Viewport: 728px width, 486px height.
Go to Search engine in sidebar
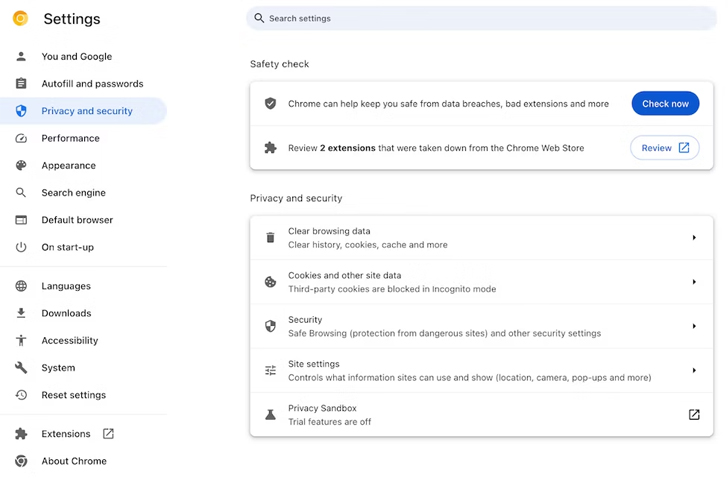click(x=73, y=193)
